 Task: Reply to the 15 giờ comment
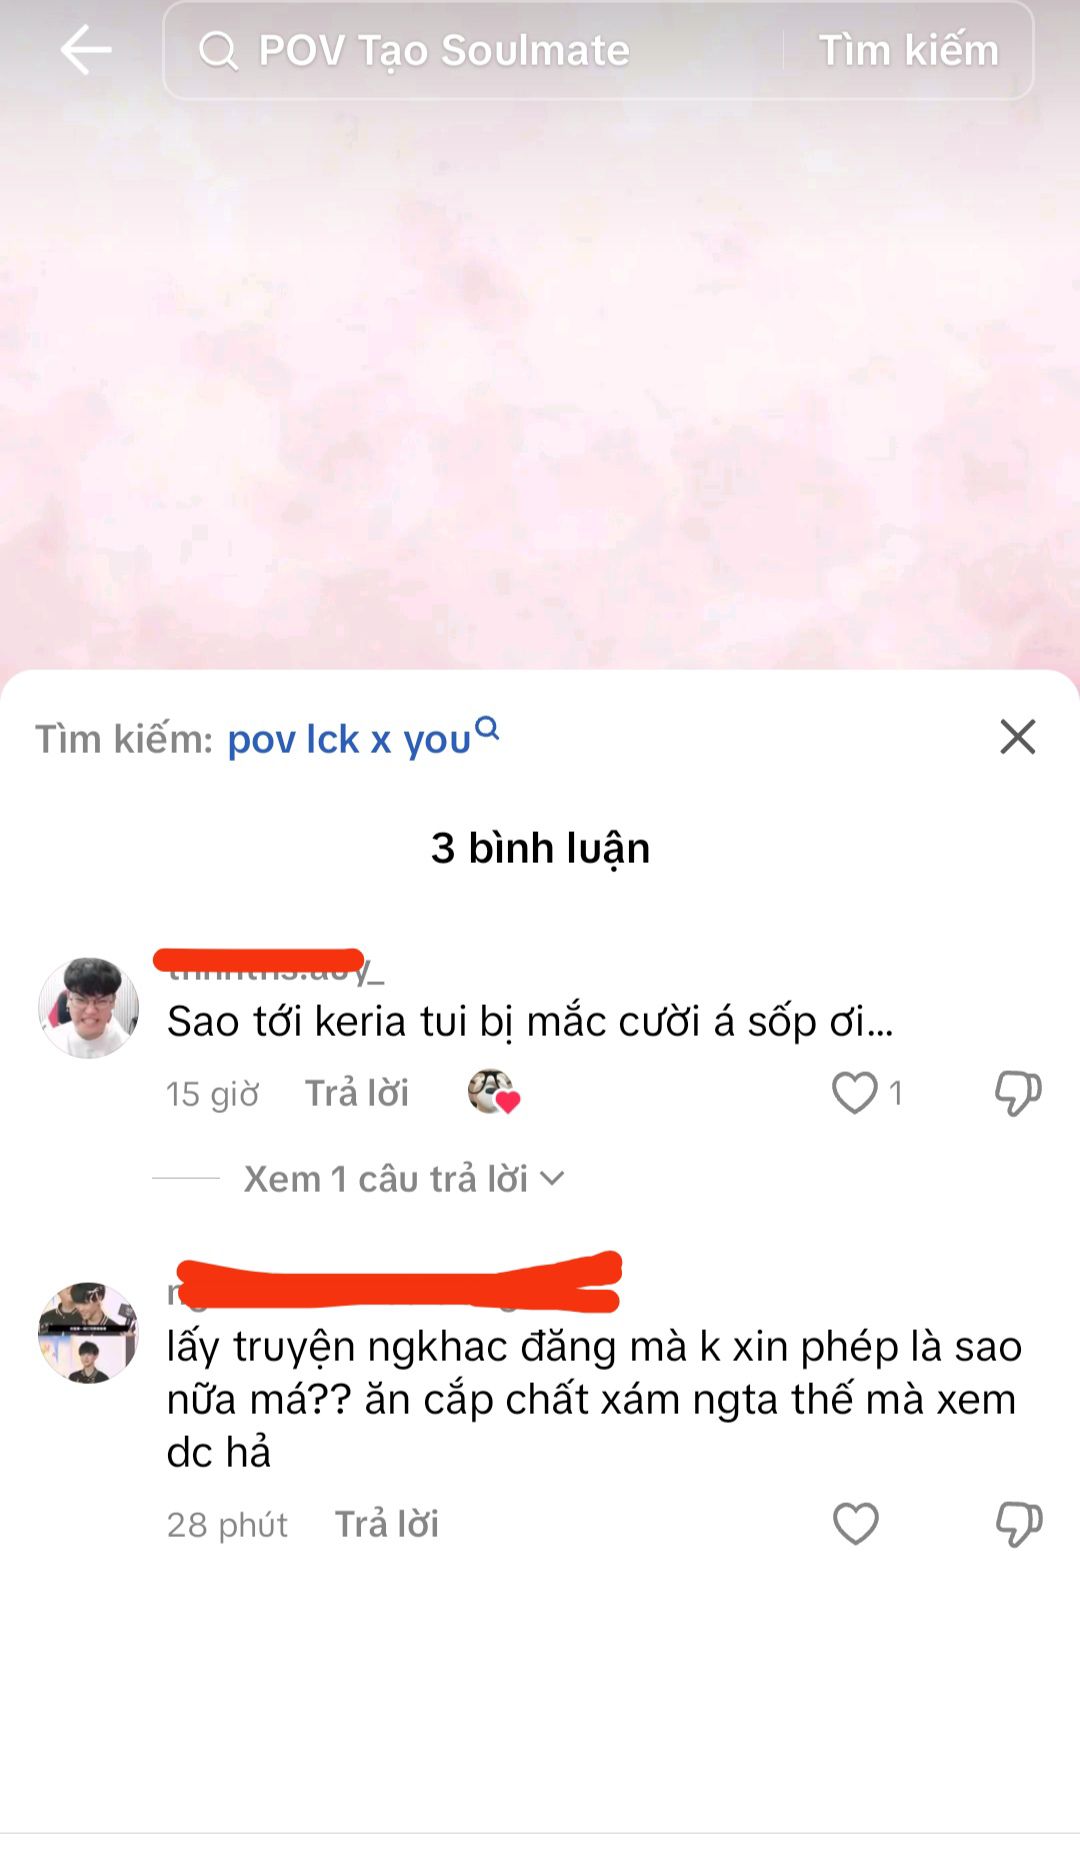357,1093
